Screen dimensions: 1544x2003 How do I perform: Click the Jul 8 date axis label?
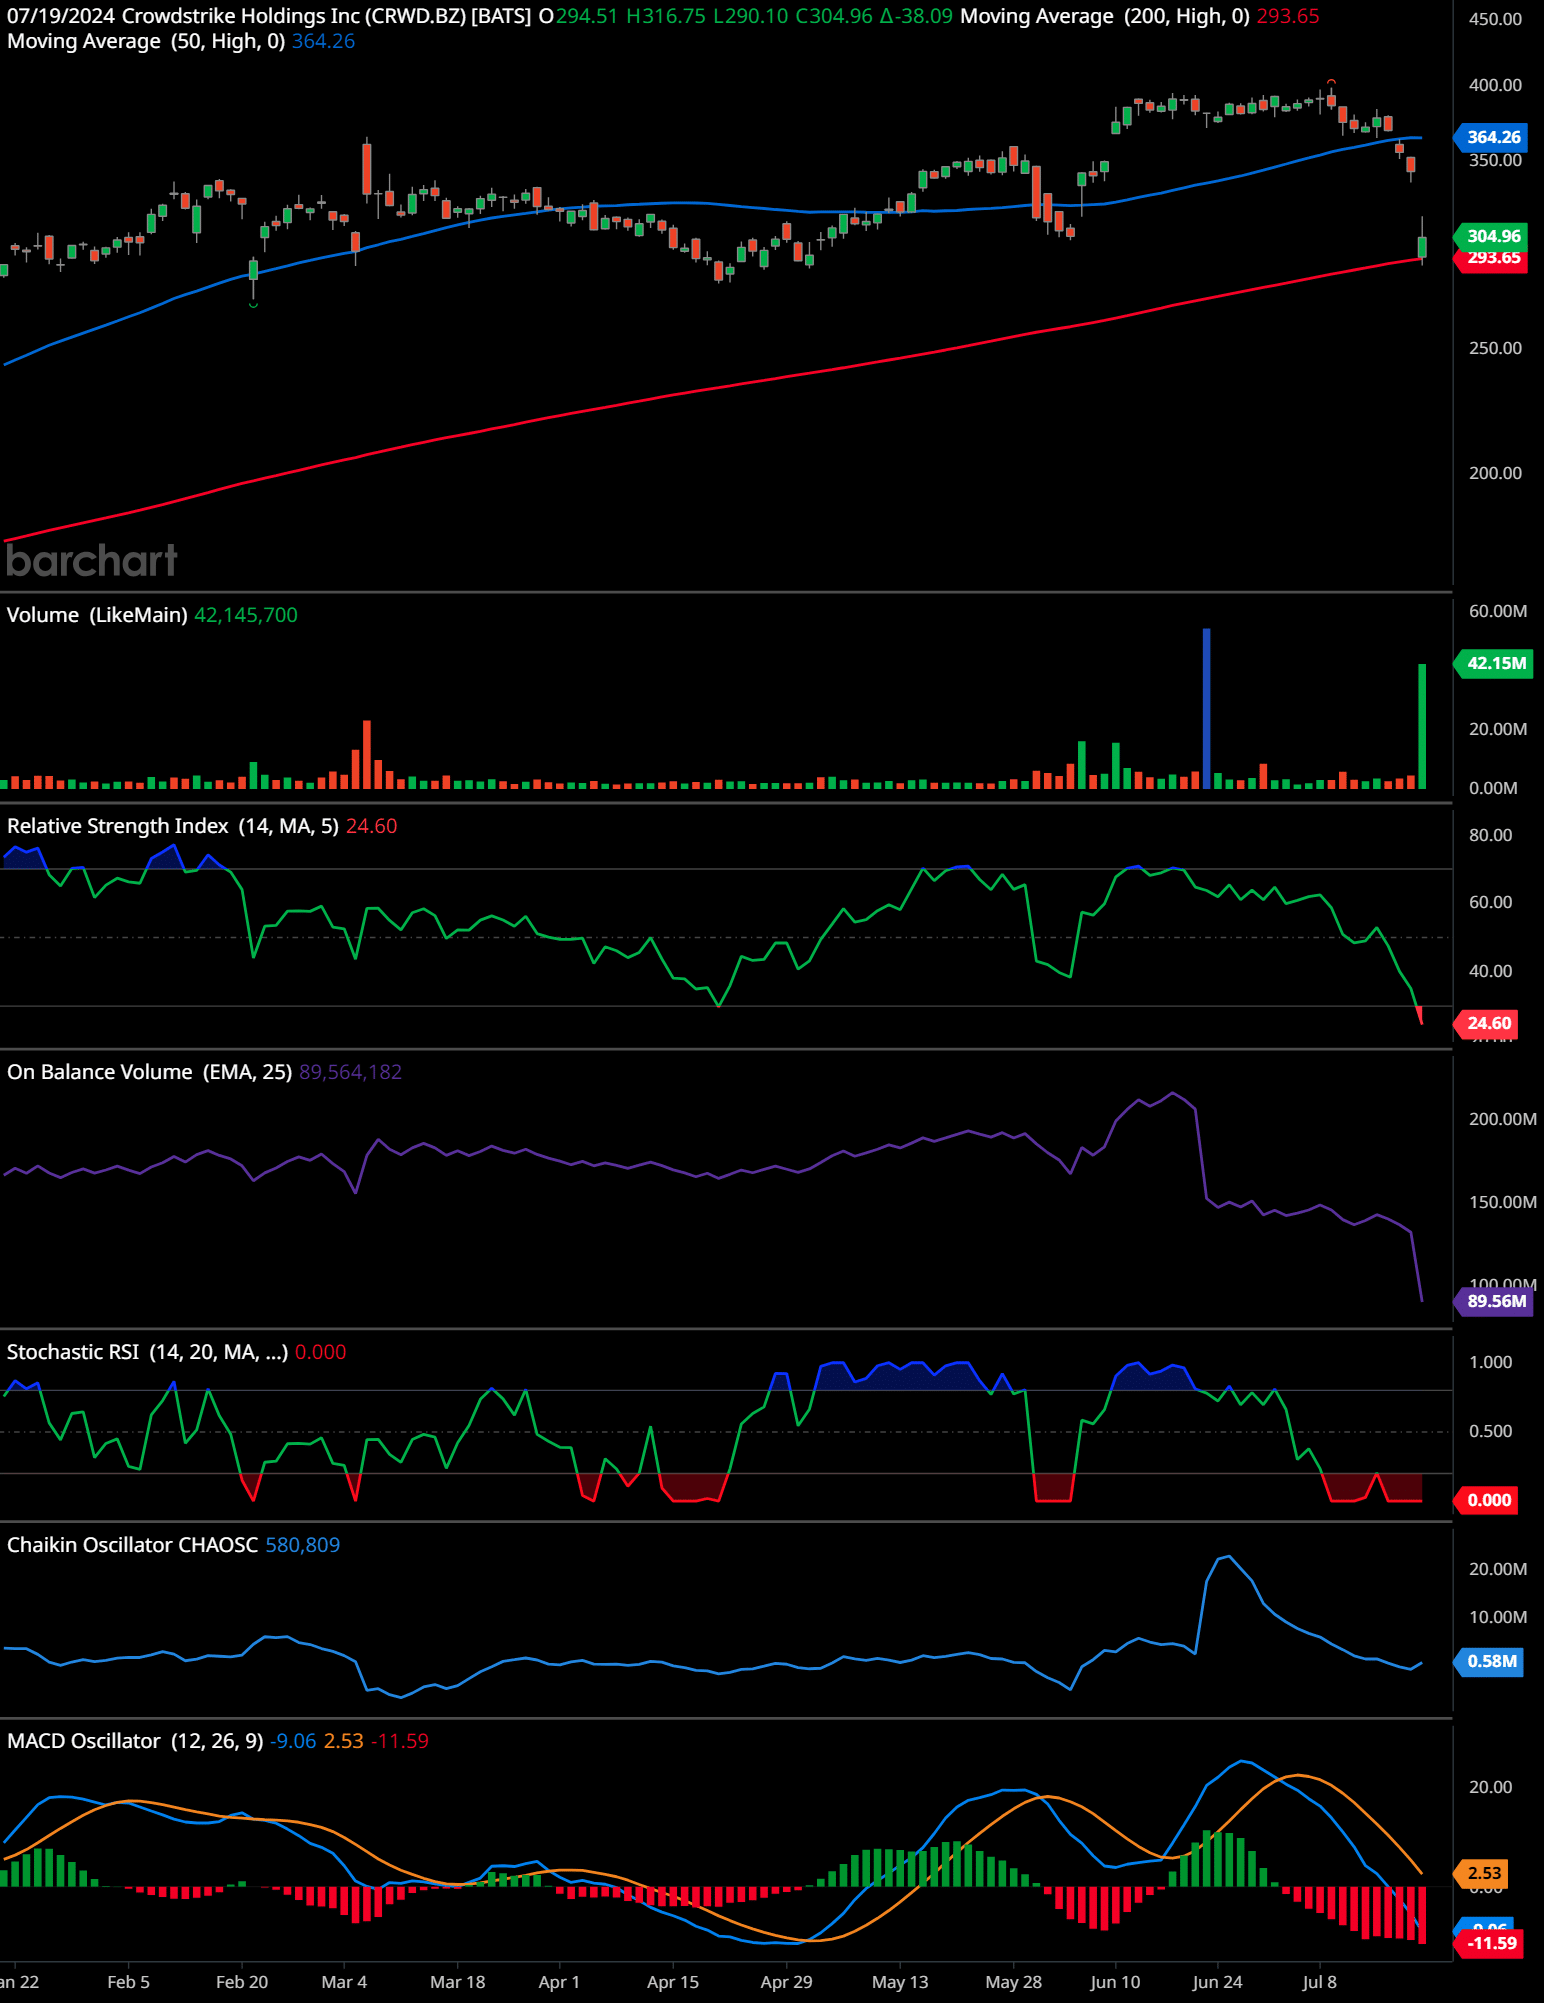point(1319,1982)
